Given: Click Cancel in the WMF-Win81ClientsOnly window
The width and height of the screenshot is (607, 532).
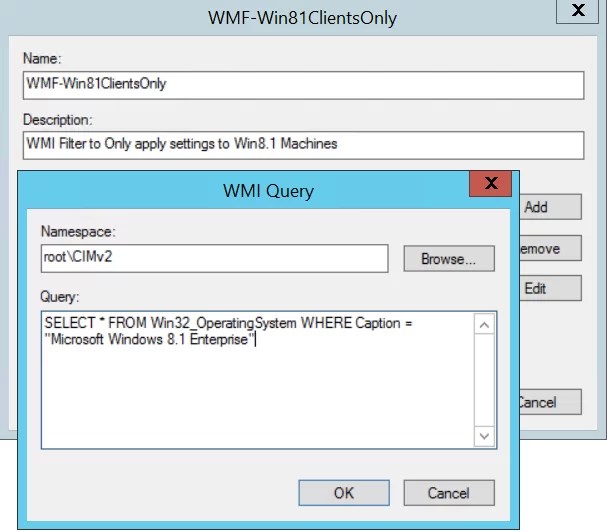Looking at the screenshot, I should click(550, 402).
